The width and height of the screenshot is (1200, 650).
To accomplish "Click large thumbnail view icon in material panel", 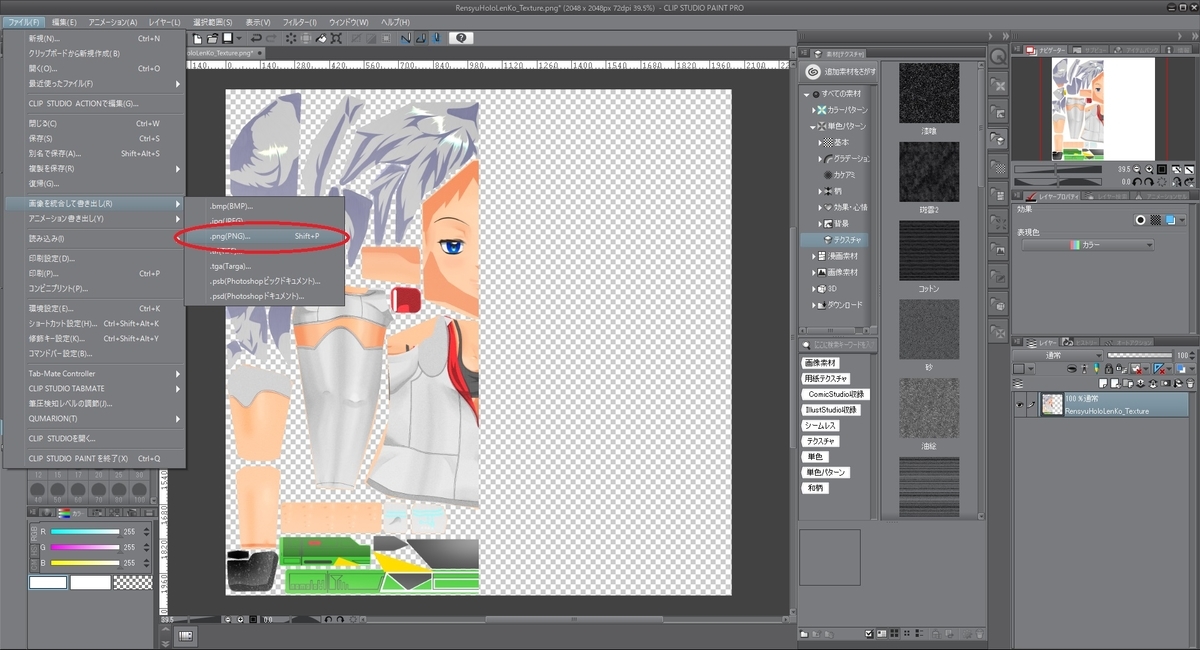I will pyautogui.click(x=894, y=634).
